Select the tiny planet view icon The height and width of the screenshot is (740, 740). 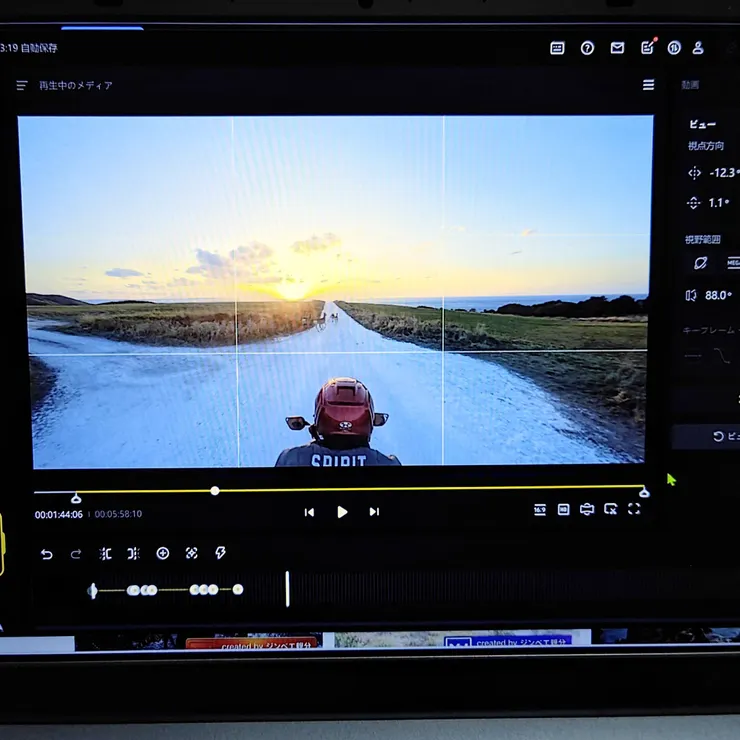coord(700,263)
